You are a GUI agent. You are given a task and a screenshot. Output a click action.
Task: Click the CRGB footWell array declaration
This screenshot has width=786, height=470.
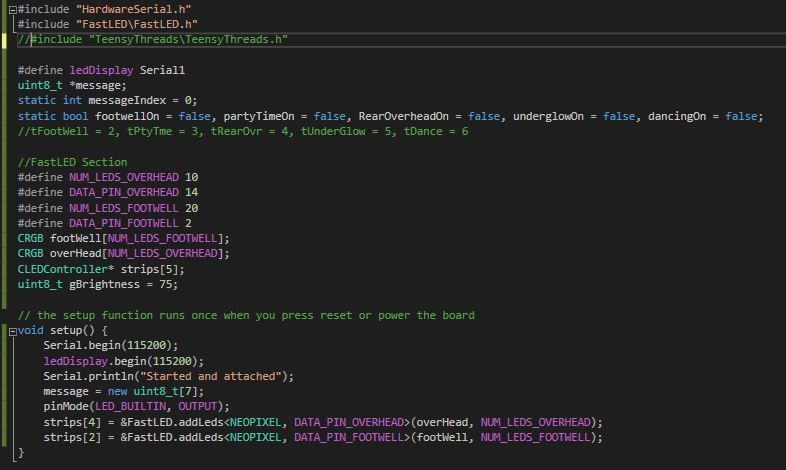pyautogui.click(x=123, y=238)
